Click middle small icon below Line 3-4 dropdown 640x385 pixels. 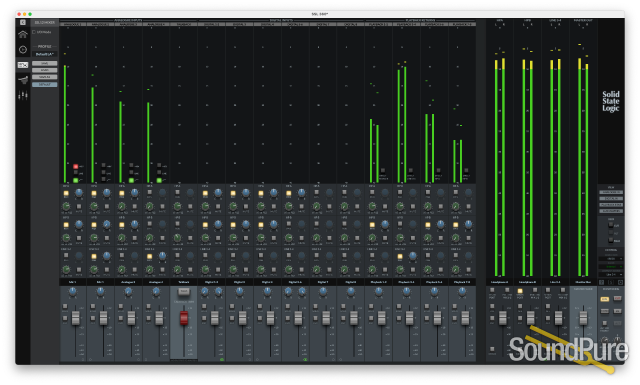pyautogui.click(x=611, y=283)
